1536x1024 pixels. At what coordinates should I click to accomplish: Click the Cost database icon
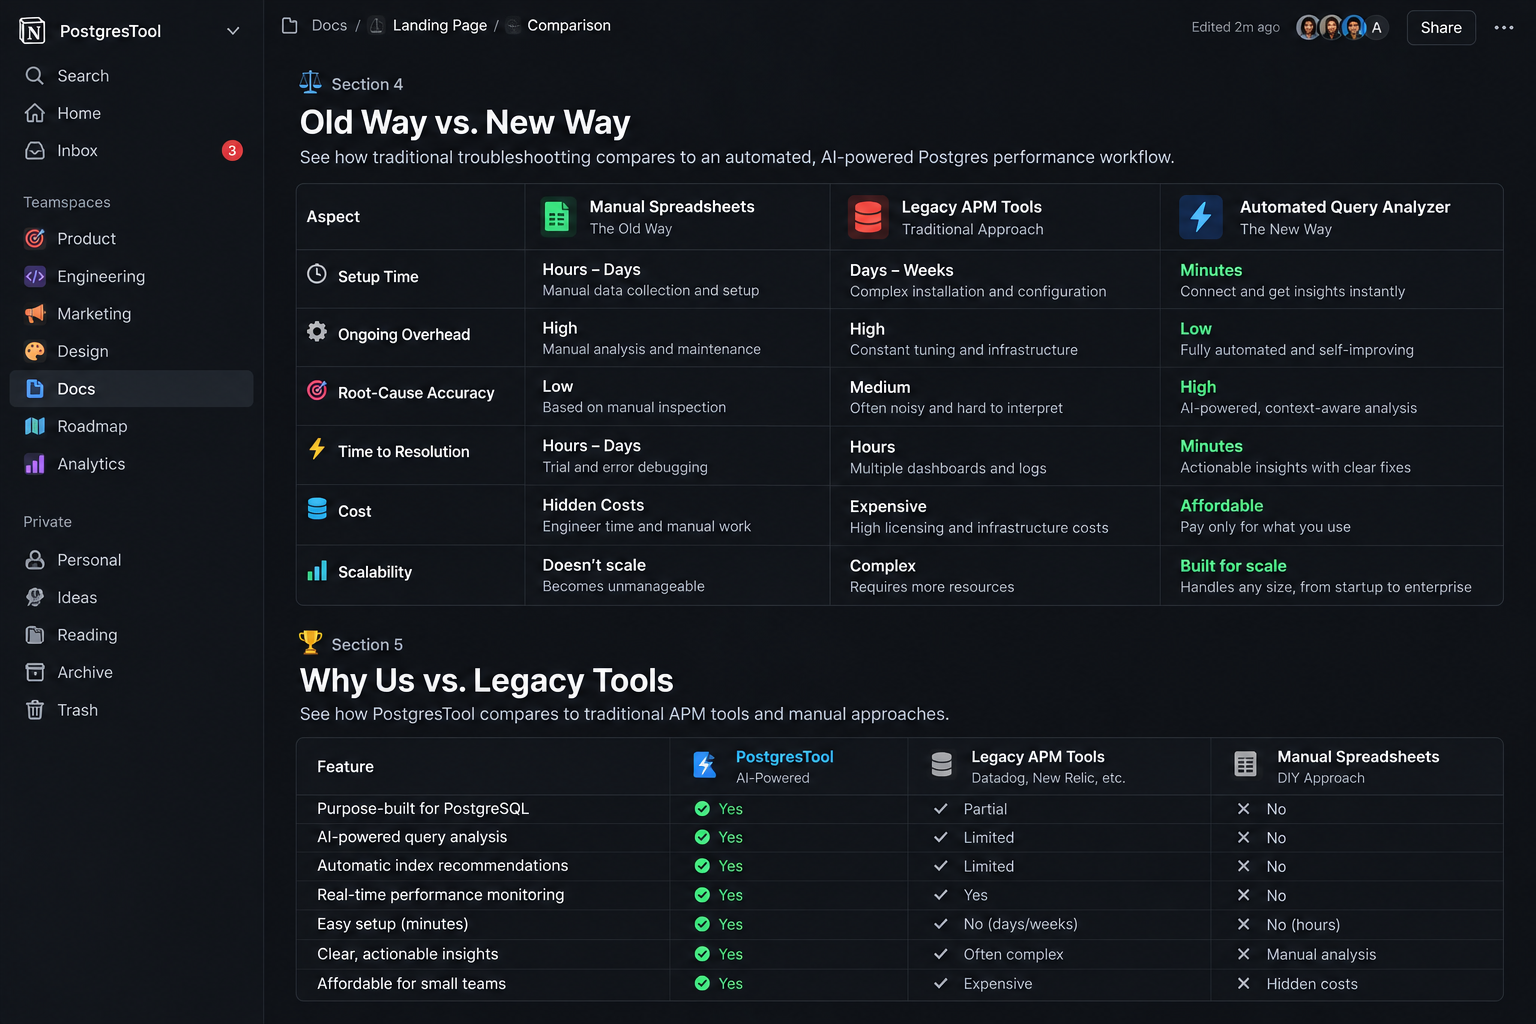point(317,509)
